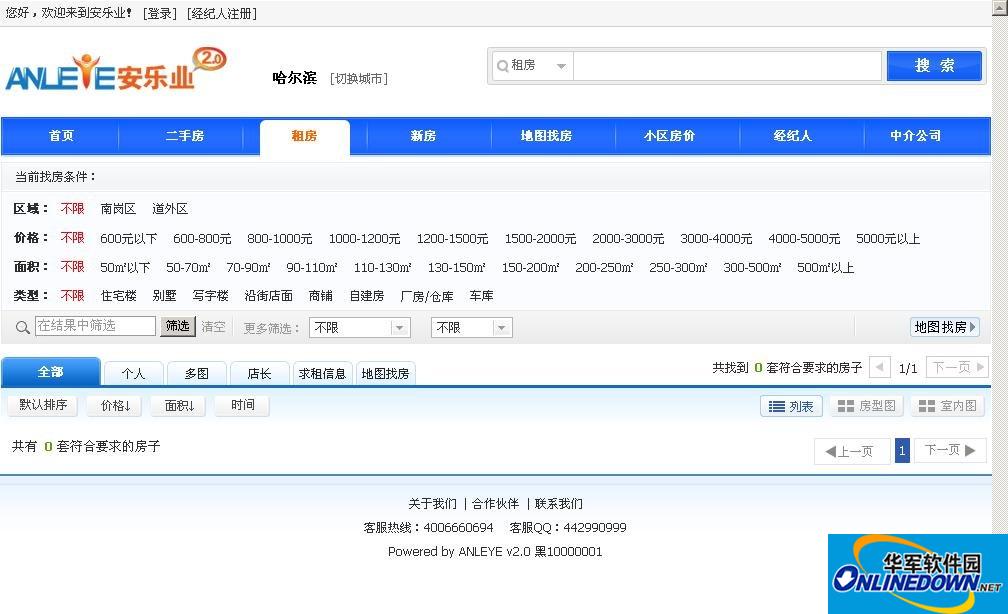The image size is (1008, 614).
Task: Switch to the 个人 listings tab
Action: 133,373
